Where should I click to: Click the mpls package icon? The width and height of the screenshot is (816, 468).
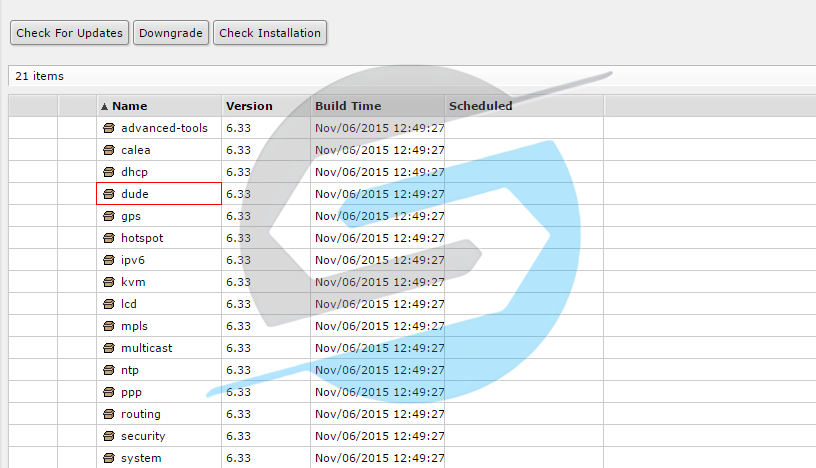click(109, 326)
